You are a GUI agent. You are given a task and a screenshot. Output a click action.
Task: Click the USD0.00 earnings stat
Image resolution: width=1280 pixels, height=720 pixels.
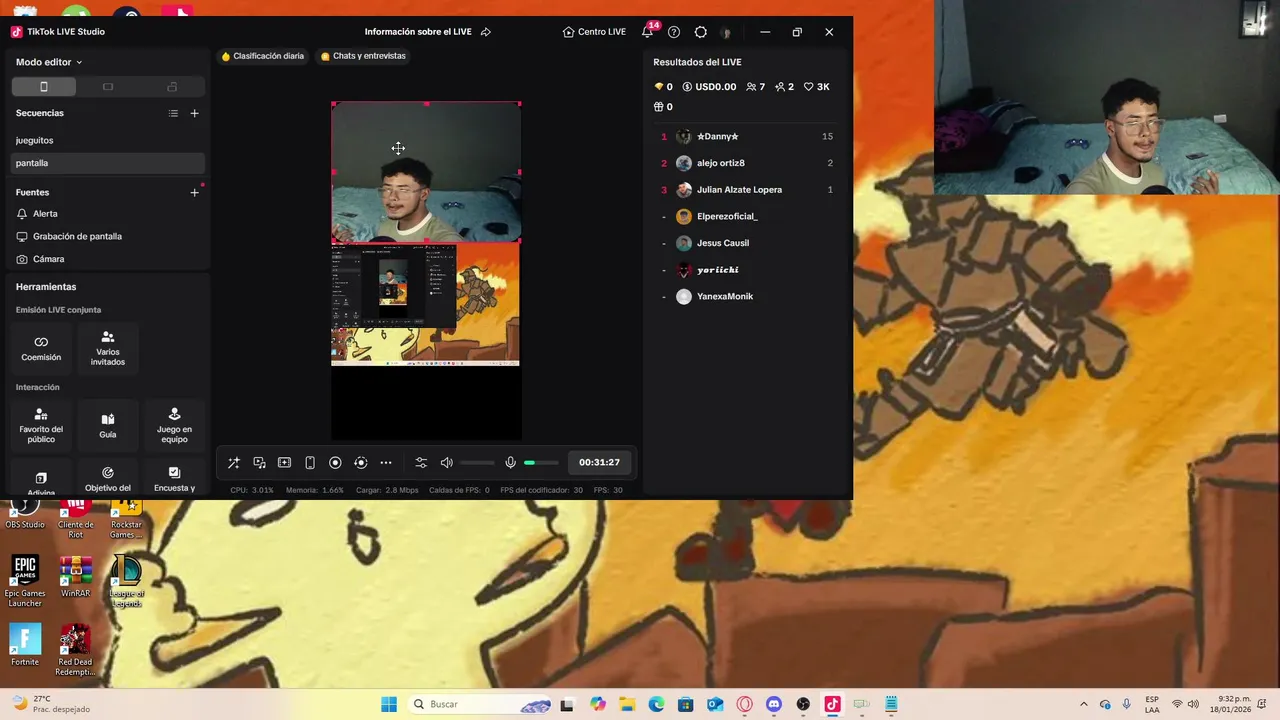tap(709, 87)
